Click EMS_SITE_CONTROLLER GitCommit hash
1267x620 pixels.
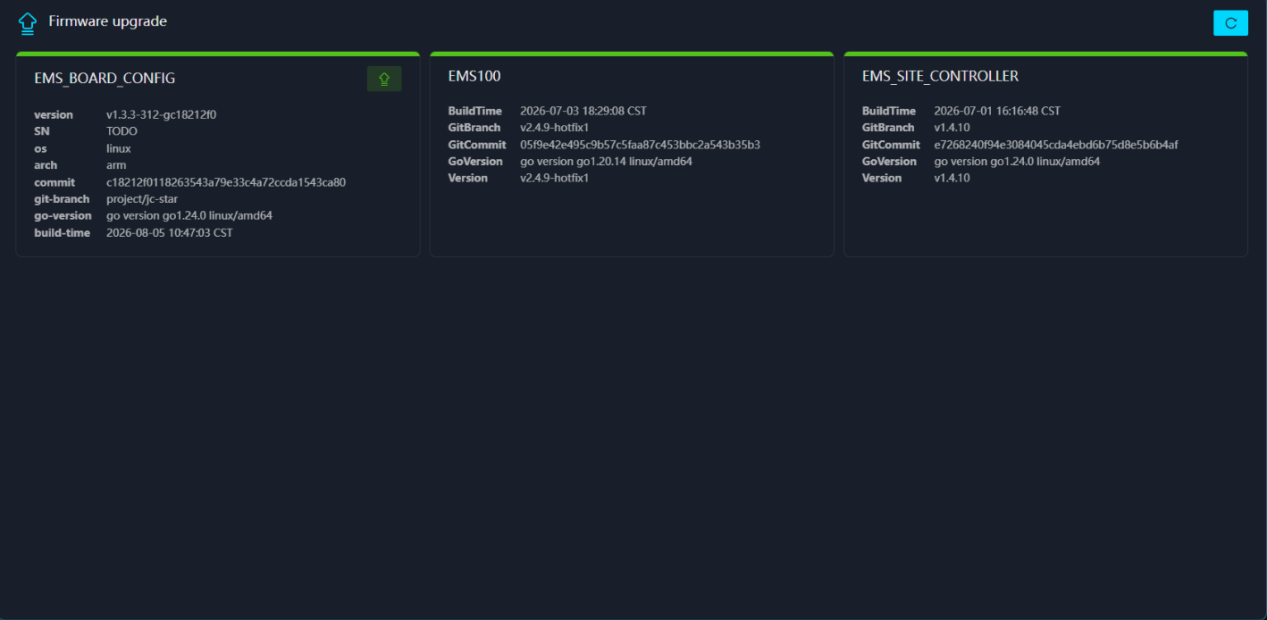click(1056, 145)
